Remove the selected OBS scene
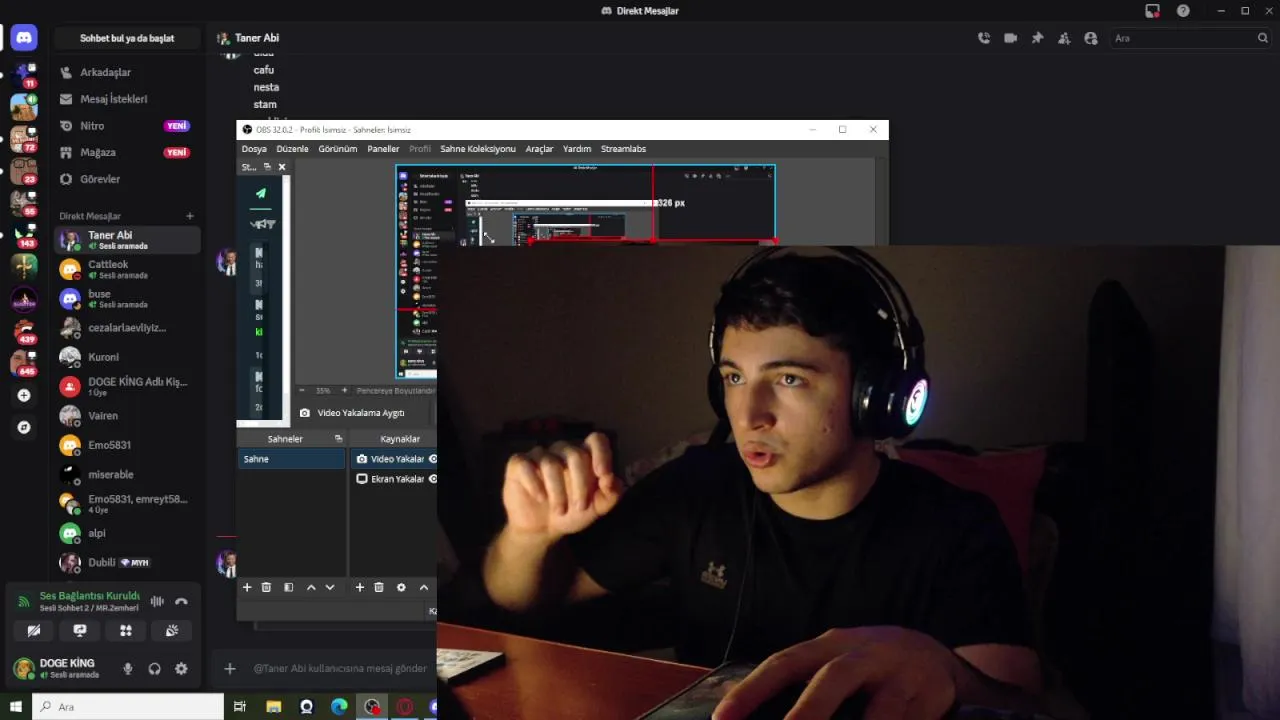Image resolution: width=1280 pixels, height=720 pixels. pos(266,587)
